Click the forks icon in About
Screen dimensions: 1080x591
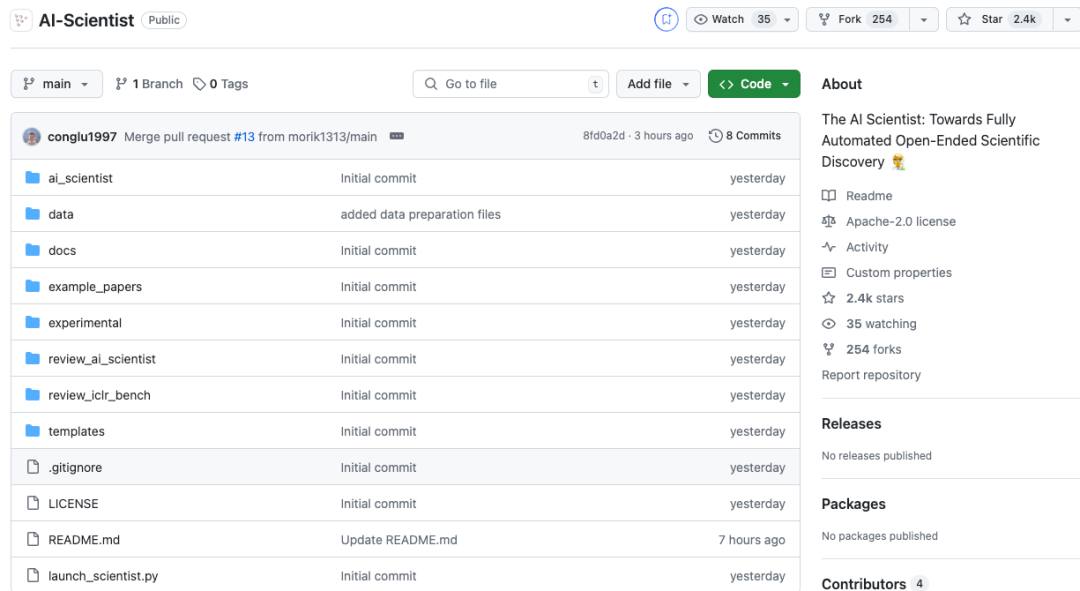click(829, 349)
